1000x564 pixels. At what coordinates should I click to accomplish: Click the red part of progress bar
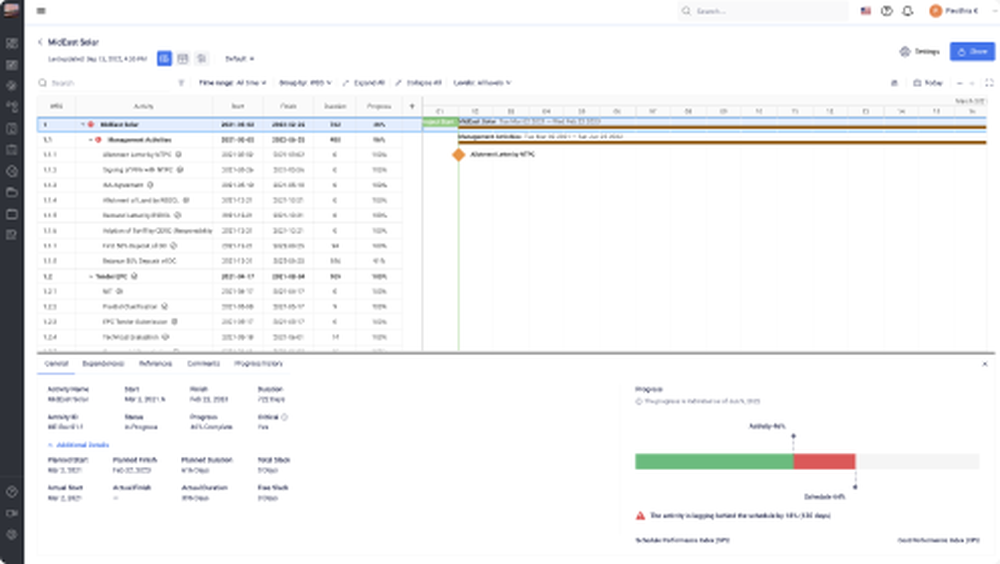tap(824, 461)
